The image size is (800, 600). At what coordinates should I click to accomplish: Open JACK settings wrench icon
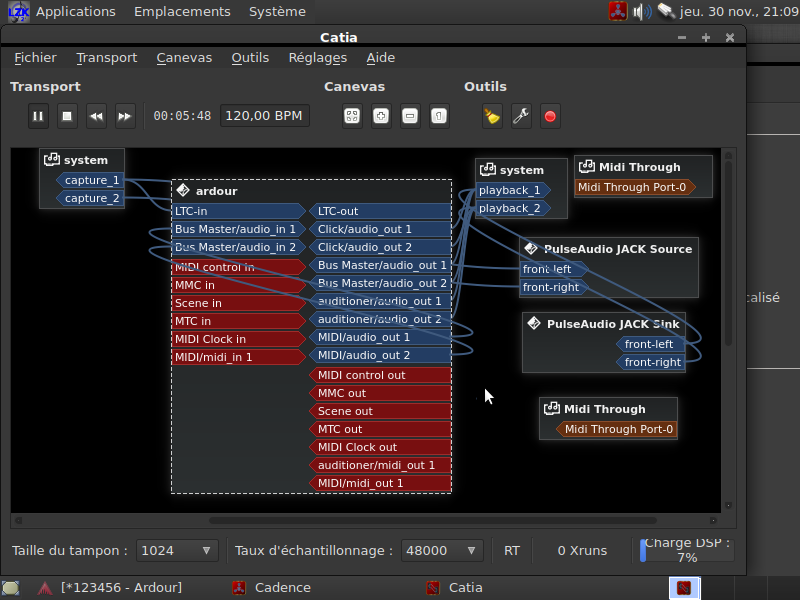(x=521, y=116)
